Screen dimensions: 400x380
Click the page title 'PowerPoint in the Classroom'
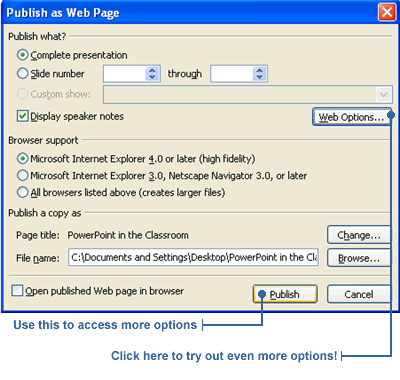click(x=128, y=235)
